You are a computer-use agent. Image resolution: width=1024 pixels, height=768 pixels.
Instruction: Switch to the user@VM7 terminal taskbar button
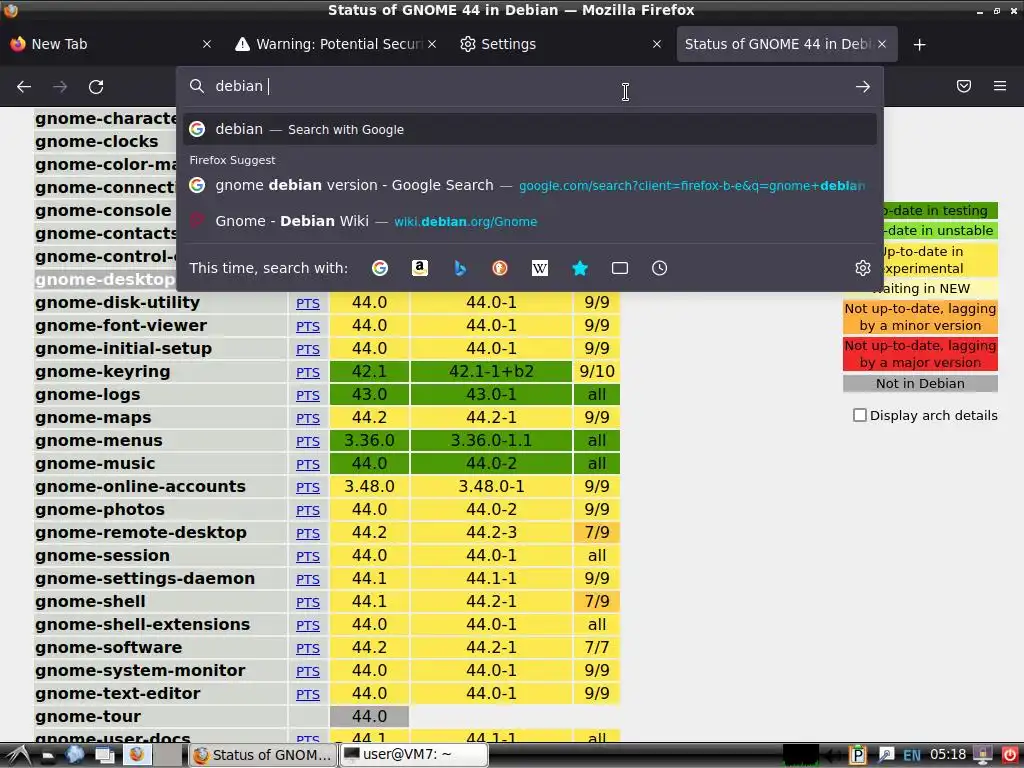tap(413, 755)
